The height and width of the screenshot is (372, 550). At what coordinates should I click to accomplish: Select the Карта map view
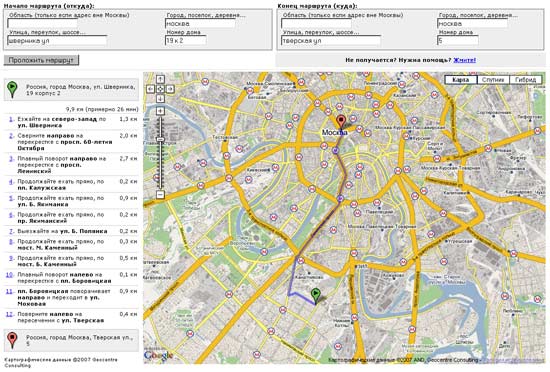(x=461, y=80)
